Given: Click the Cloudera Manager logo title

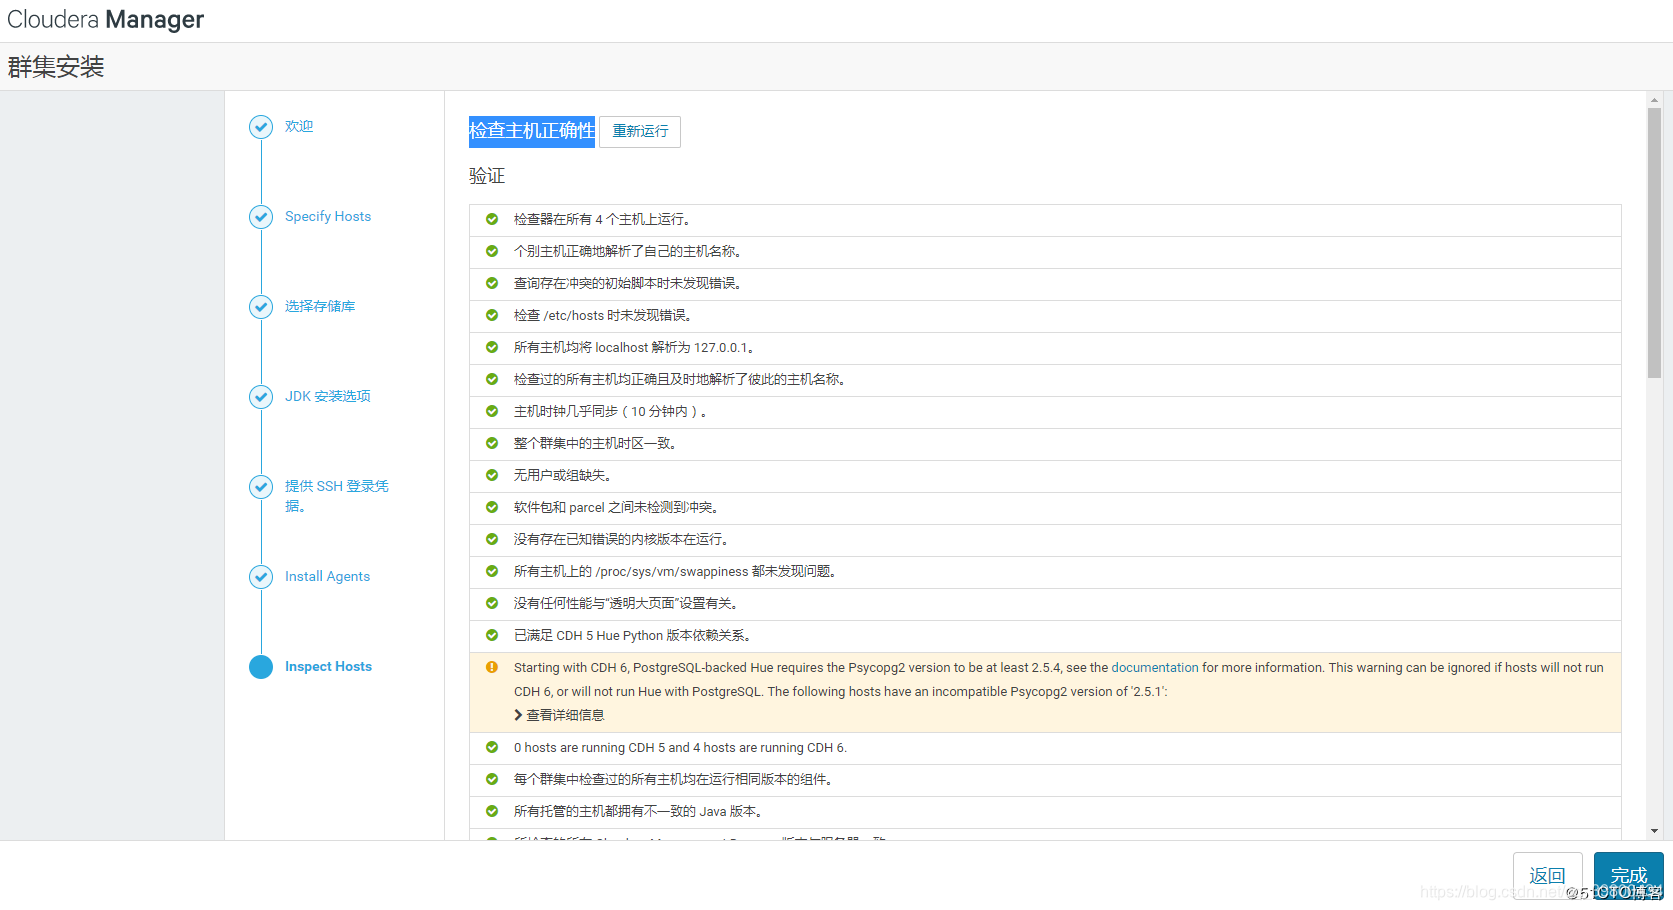Looking at the screenshot, I should click(106, 20).
